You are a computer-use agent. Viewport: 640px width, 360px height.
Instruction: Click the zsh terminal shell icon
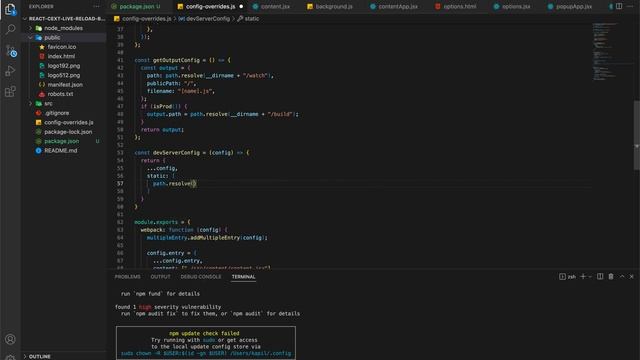pyautogui.click(x=562, y=276)
